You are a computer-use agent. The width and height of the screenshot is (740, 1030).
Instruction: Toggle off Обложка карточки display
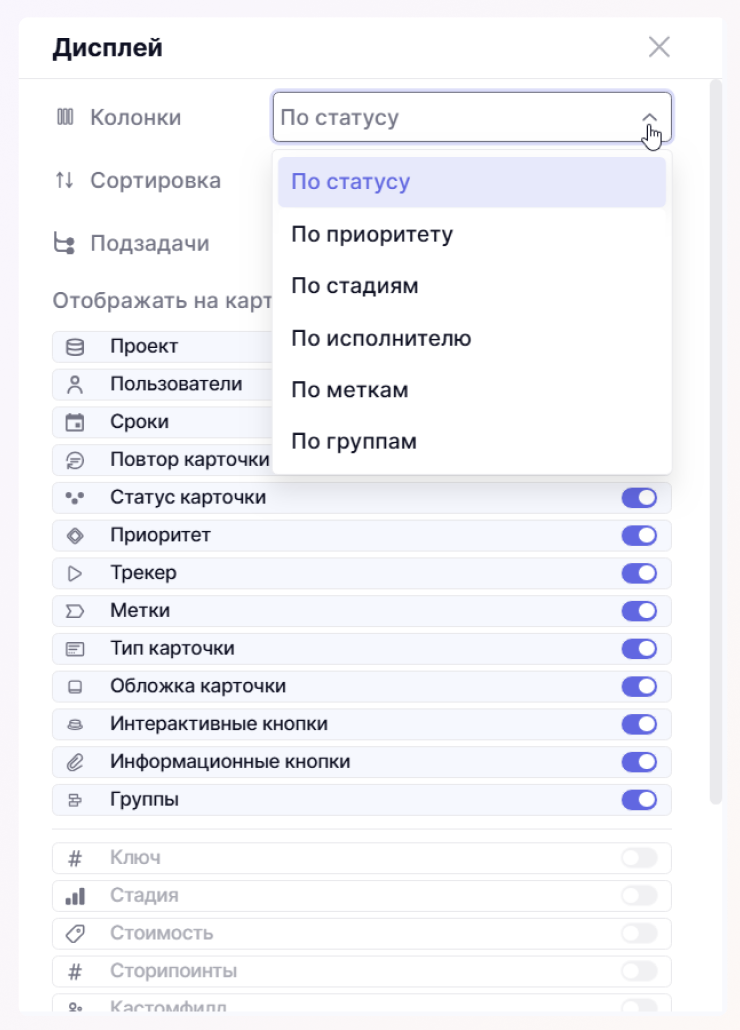[x=639, y=687]
